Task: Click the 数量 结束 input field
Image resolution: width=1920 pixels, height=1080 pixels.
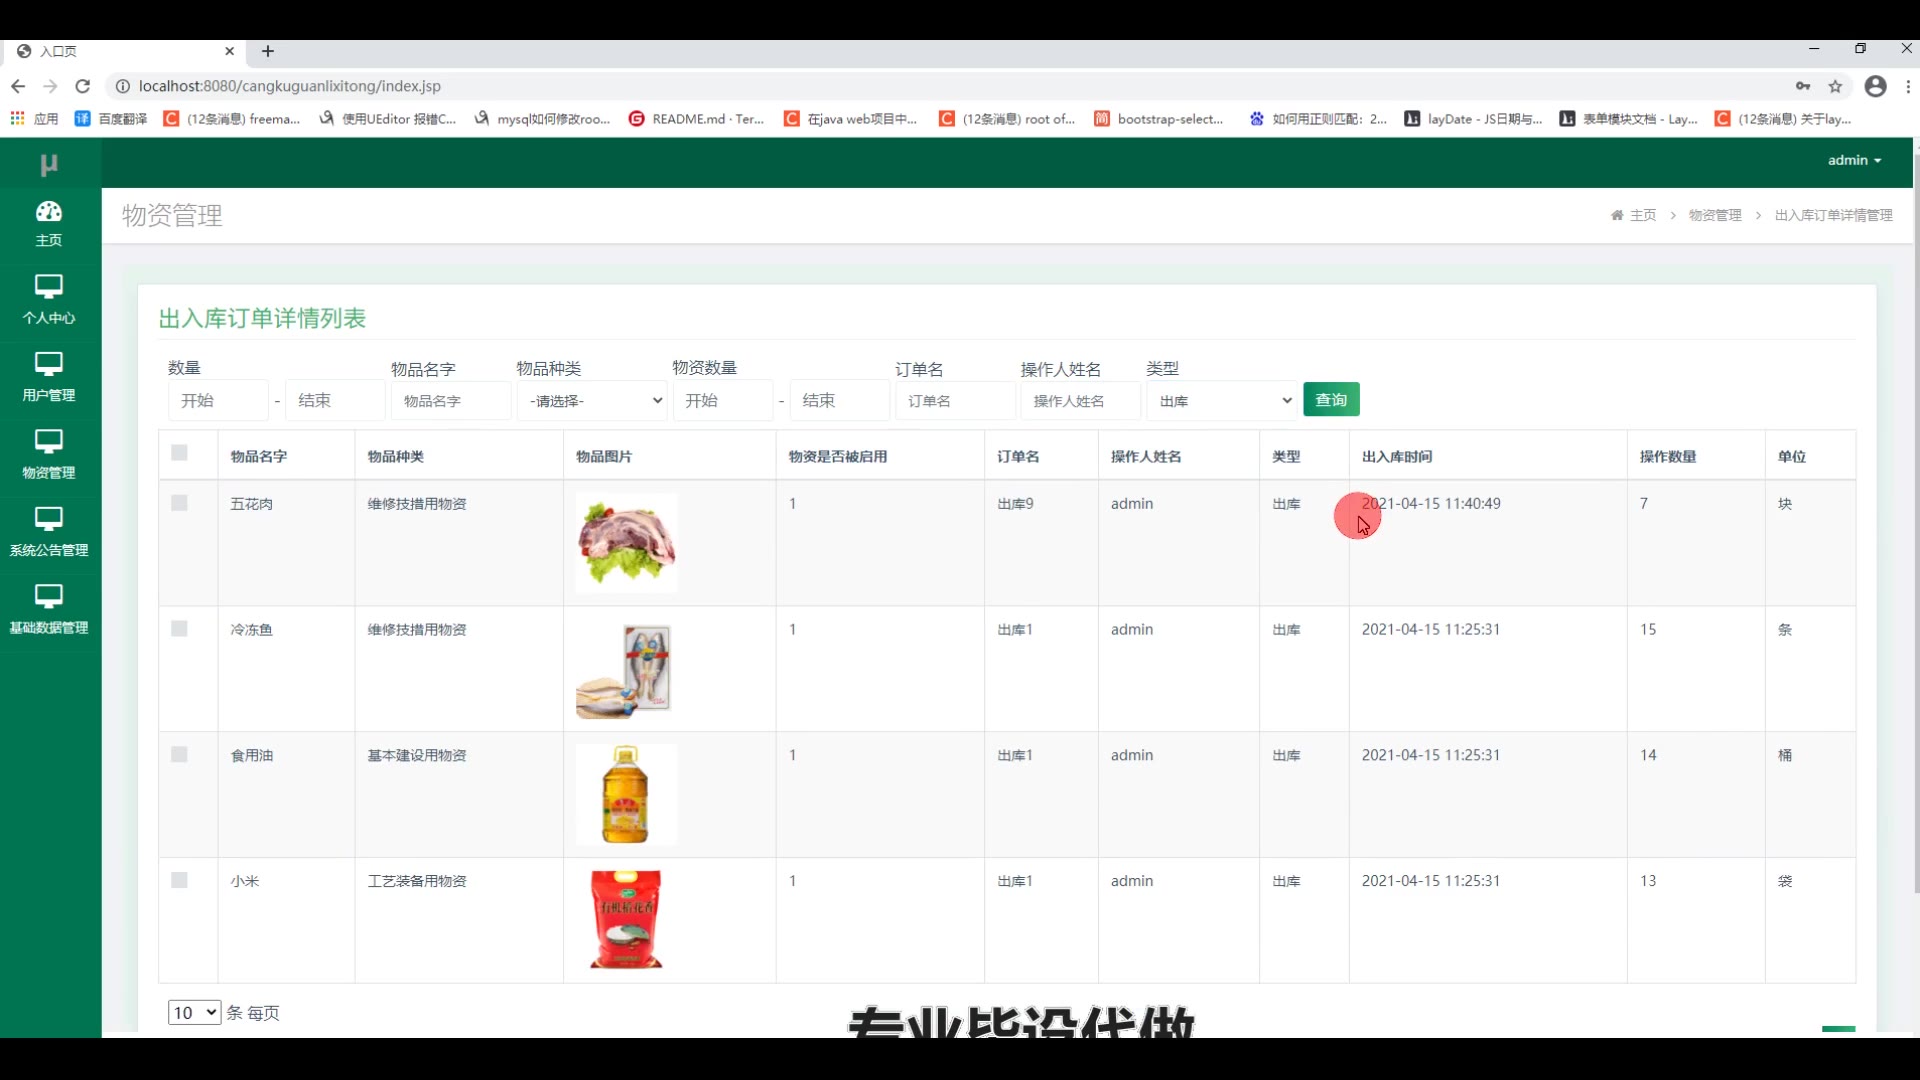Action: [335, 400]
